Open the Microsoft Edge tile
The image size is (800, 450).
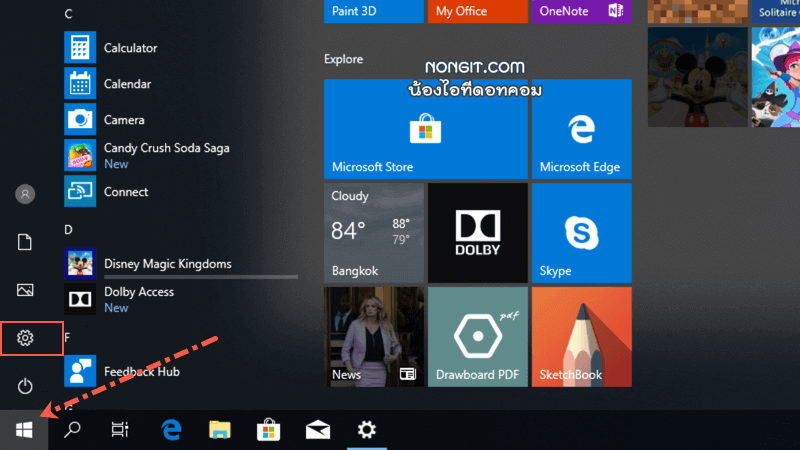(x=582, y=129)
